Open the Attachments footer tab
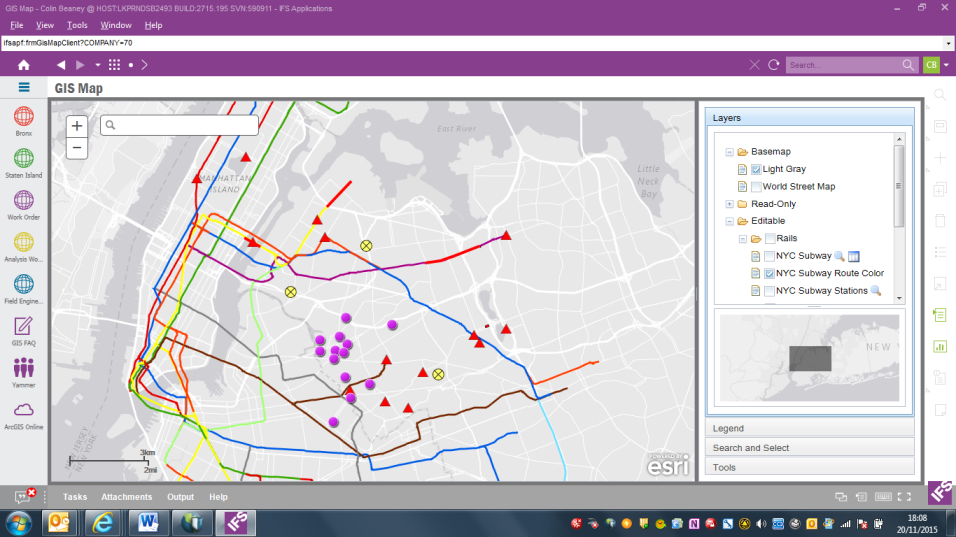The height and width of the screenshot is (537, 956). click(126, 497)
